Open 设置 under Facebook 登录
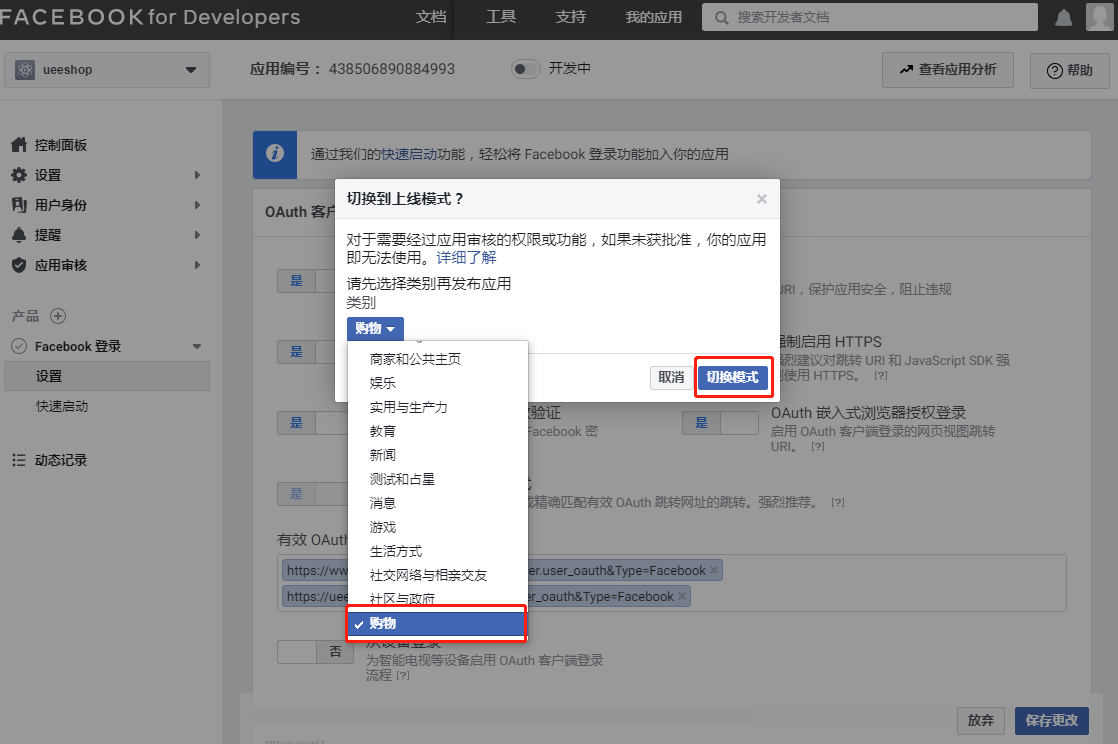The image size is (1118, 744). pyautogui.click(x=107, y=376)
